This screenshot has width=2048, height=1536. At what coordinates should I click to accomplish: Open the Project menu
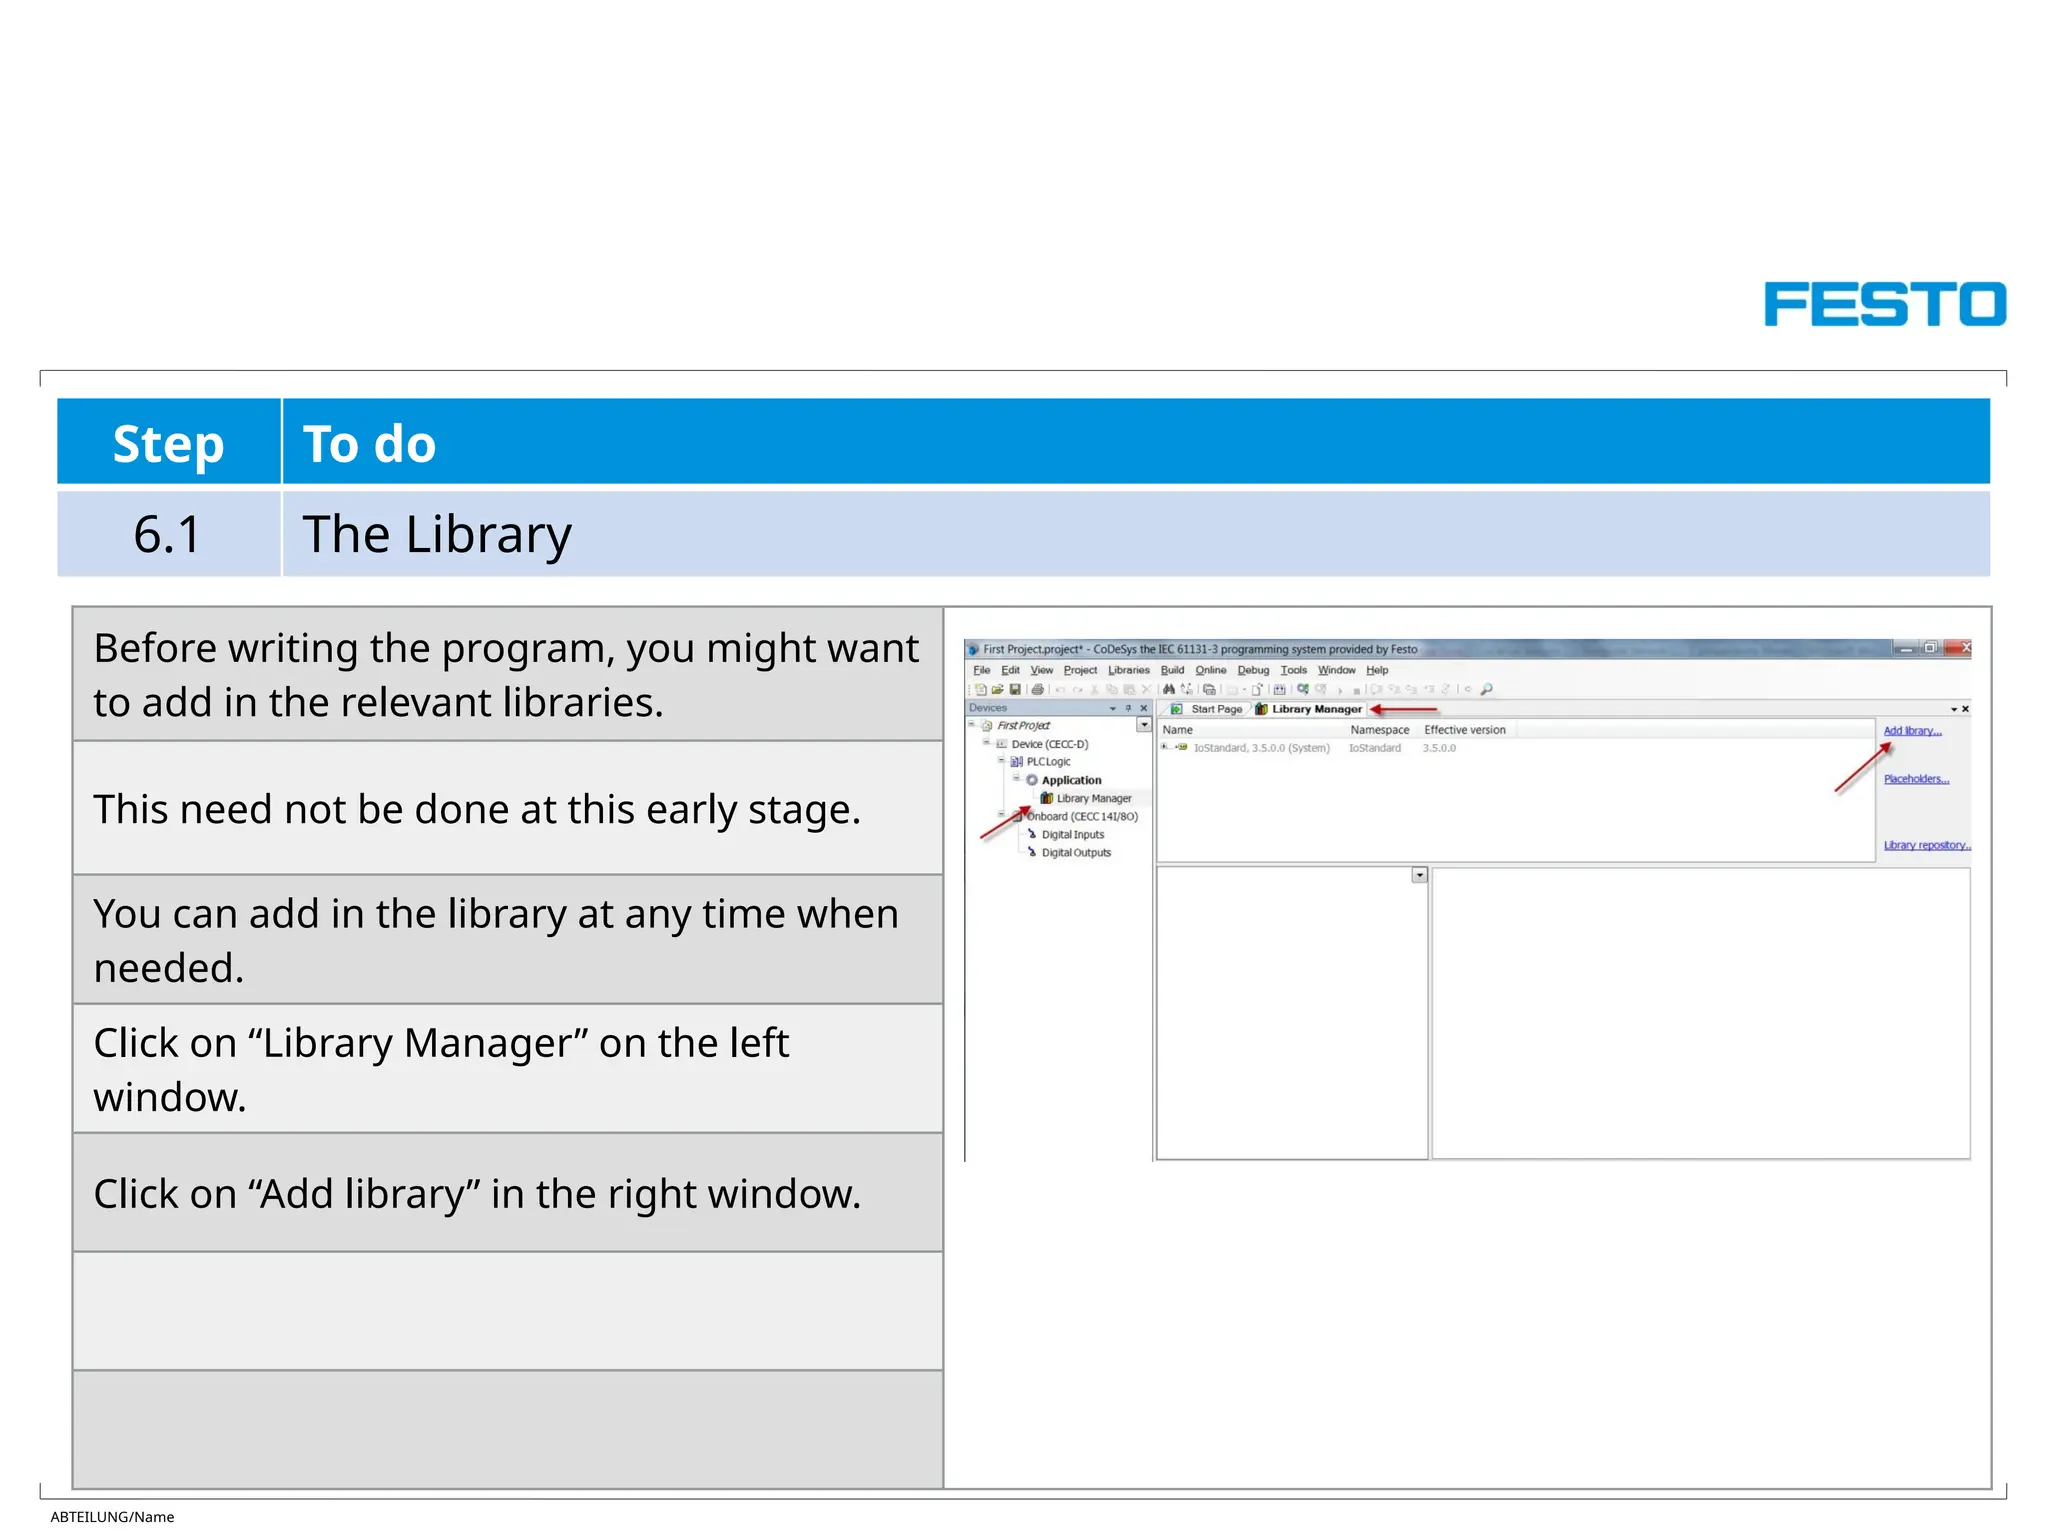click(x=1080, y=670)
